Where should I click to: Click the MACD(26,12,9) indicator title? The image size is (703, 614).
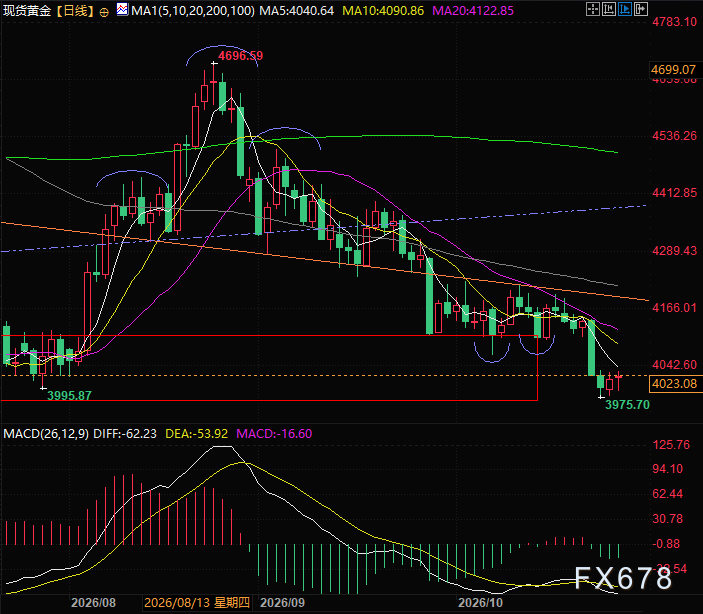[x=46, y=434]
